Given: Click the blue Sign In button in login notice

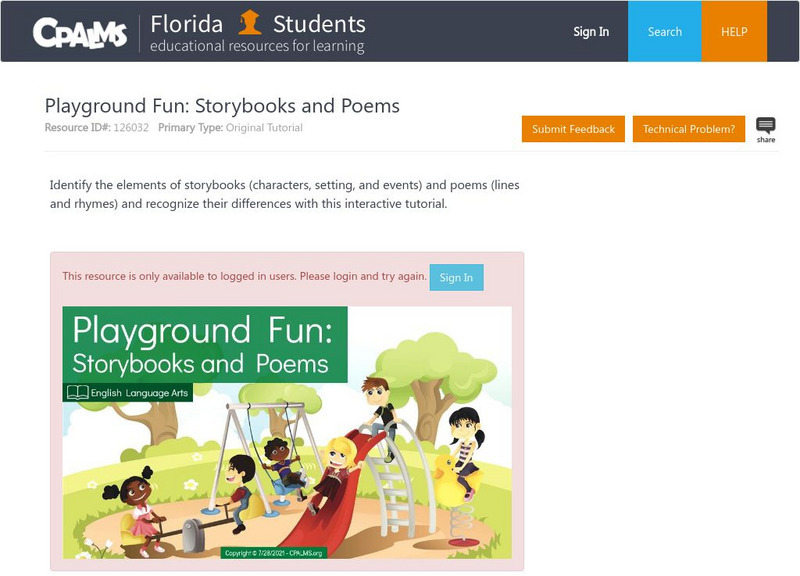Looking at the screenshot, I should click(456, 277).
